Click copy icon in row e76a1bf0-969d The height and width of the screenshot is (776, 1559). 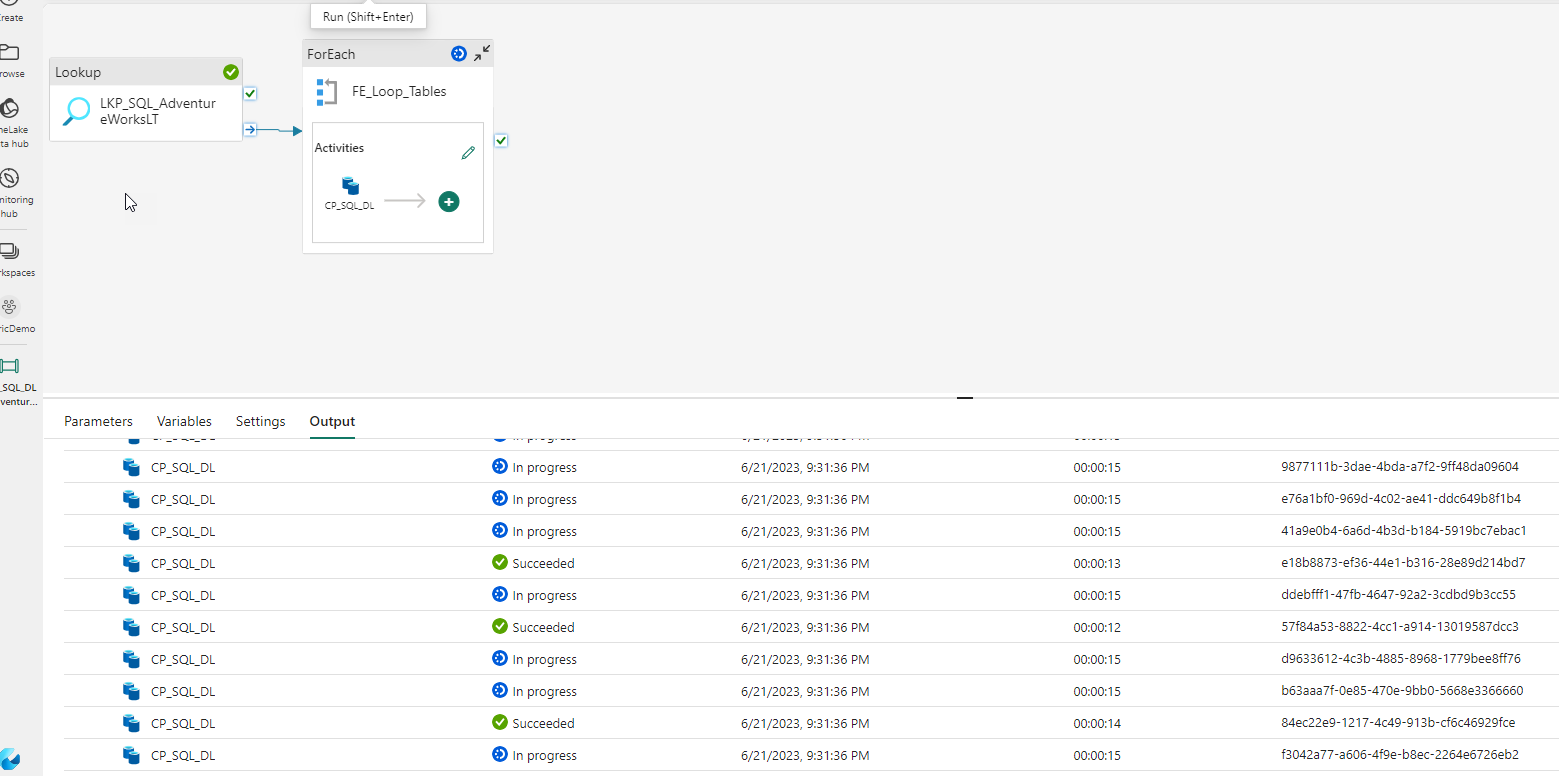click(131, 499)
